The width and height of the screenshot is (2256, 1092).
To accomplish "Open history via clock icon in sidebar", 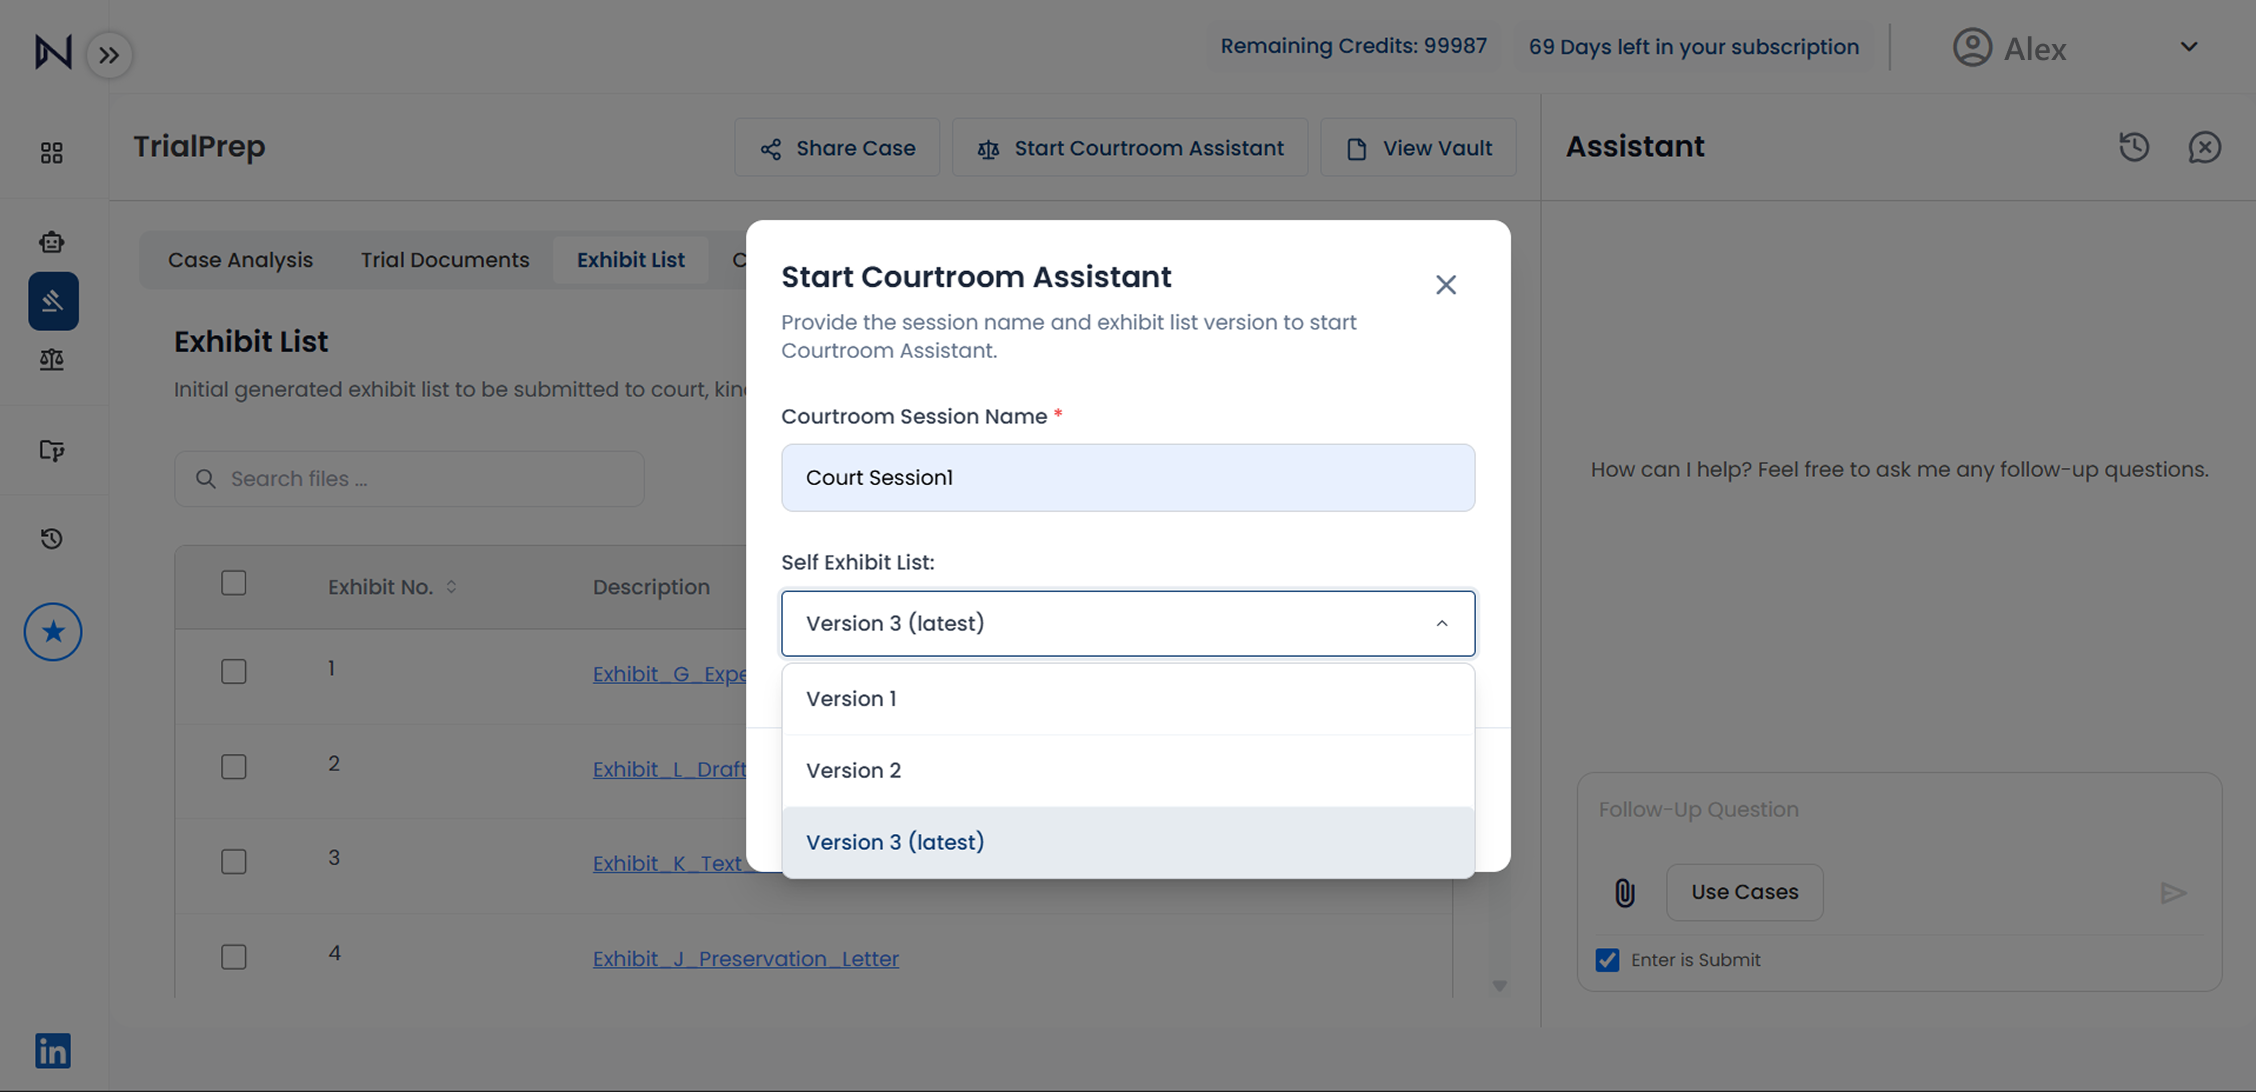I will (x=52, y=538).
